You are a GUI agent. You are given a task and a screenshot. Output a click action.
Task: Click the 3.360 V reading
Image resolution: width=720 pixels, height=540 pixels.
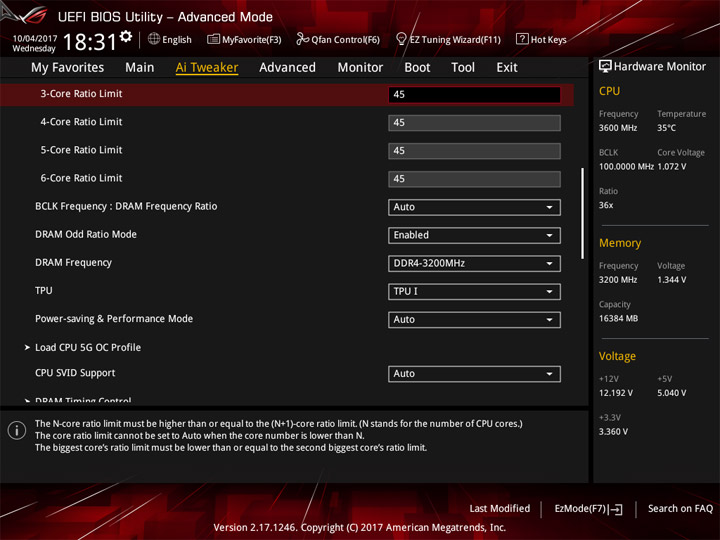point(613,432)
